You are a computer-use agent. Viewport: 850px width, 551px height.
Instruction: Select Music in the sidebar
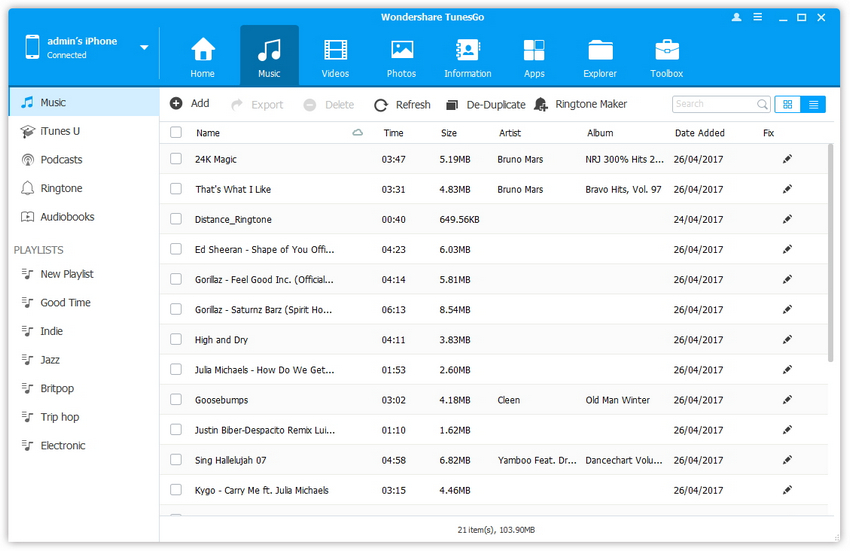84,102
